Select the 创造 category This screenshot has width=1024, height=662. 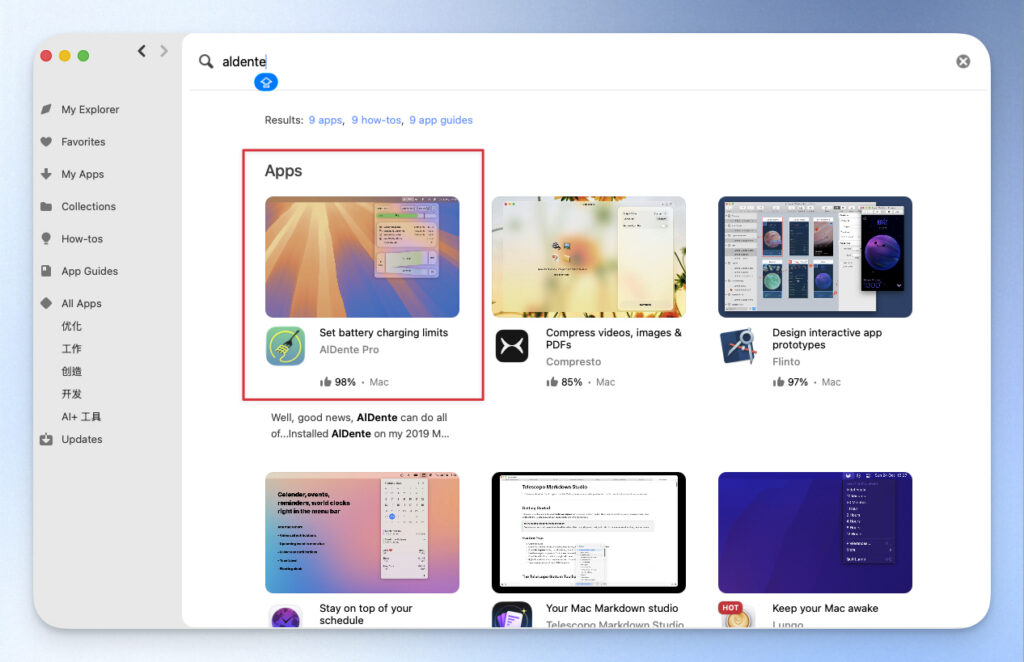[x=72, y=371]
